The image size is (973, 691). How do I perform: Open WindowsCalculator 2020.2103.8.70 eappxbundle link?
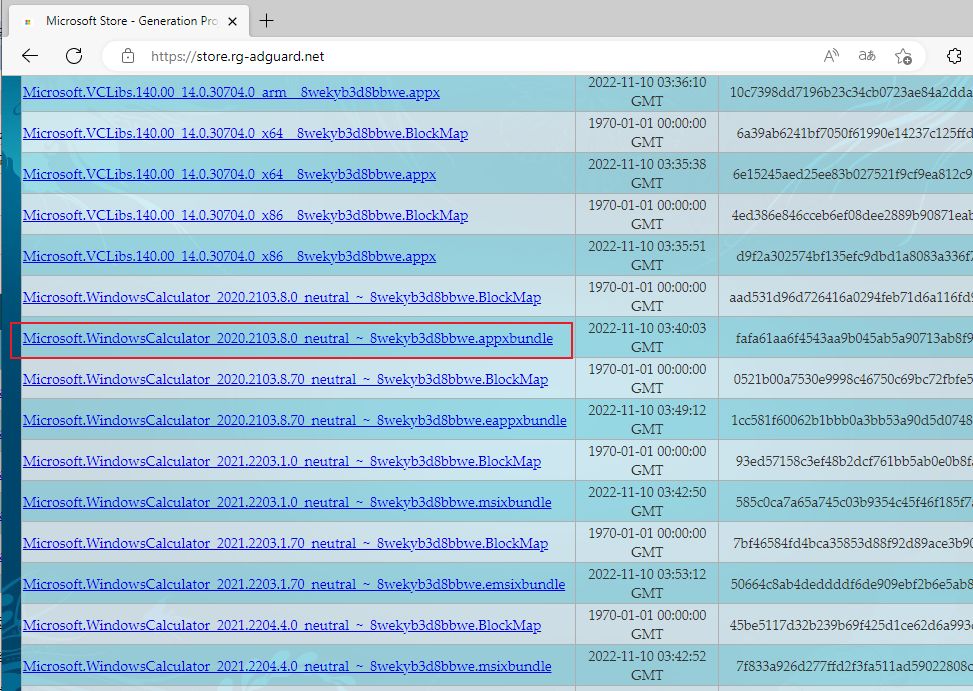point(294,420)
